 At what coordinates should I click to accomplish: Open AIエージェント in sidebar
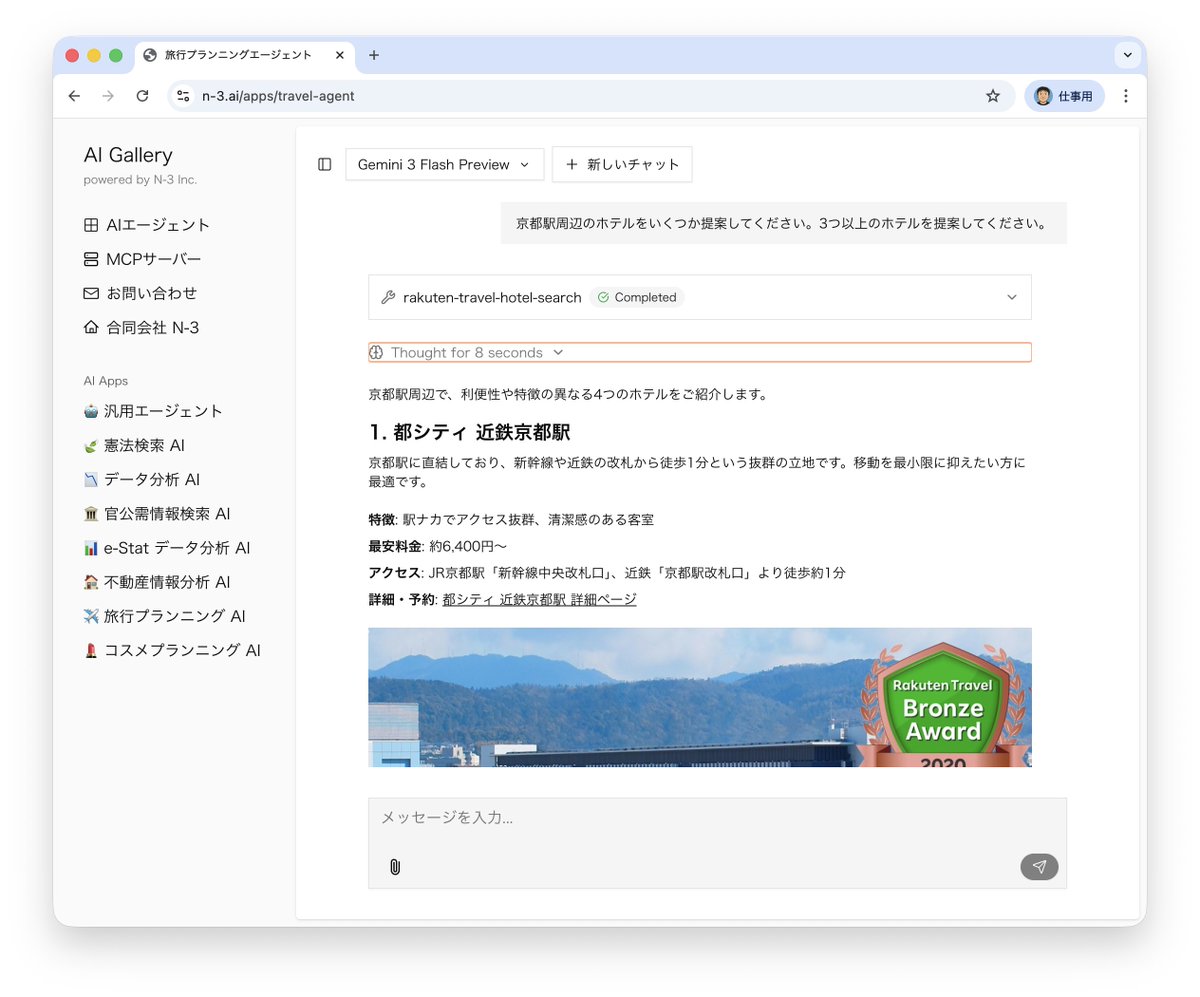point(147,225)
